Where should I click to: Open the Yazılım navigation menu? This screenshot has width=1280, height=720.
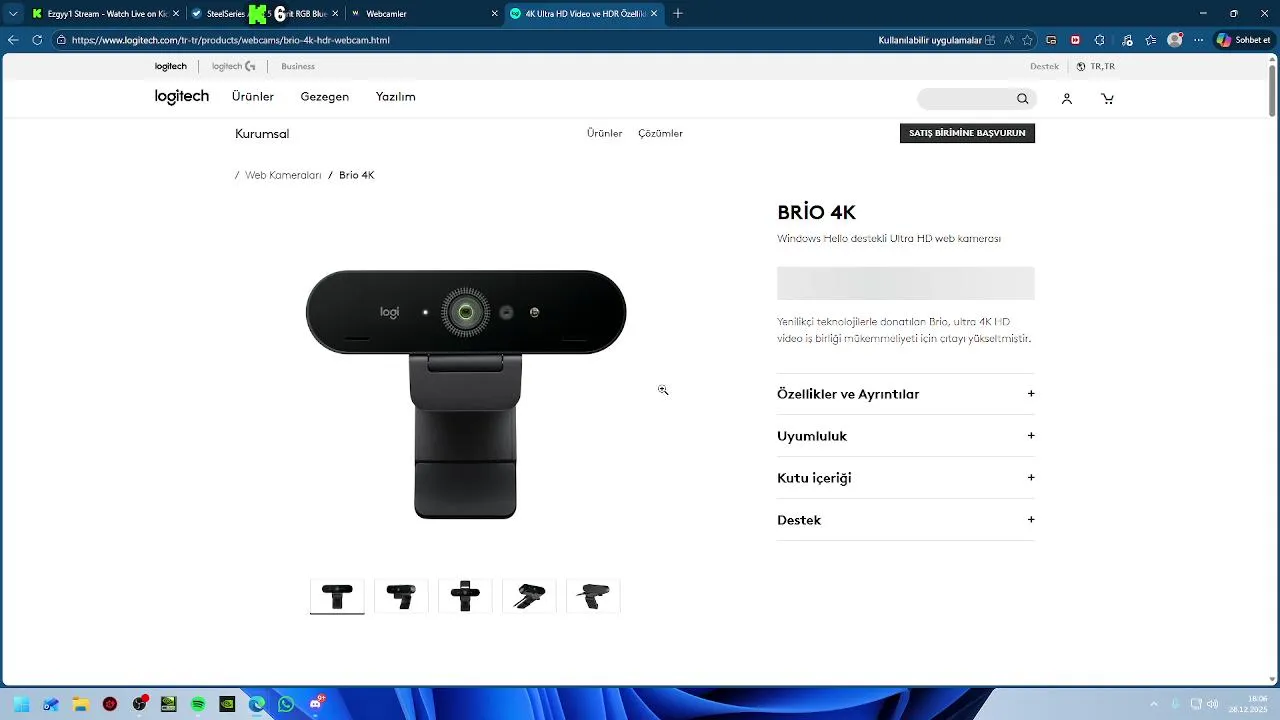pyautogui.click(x=396, y=97)
